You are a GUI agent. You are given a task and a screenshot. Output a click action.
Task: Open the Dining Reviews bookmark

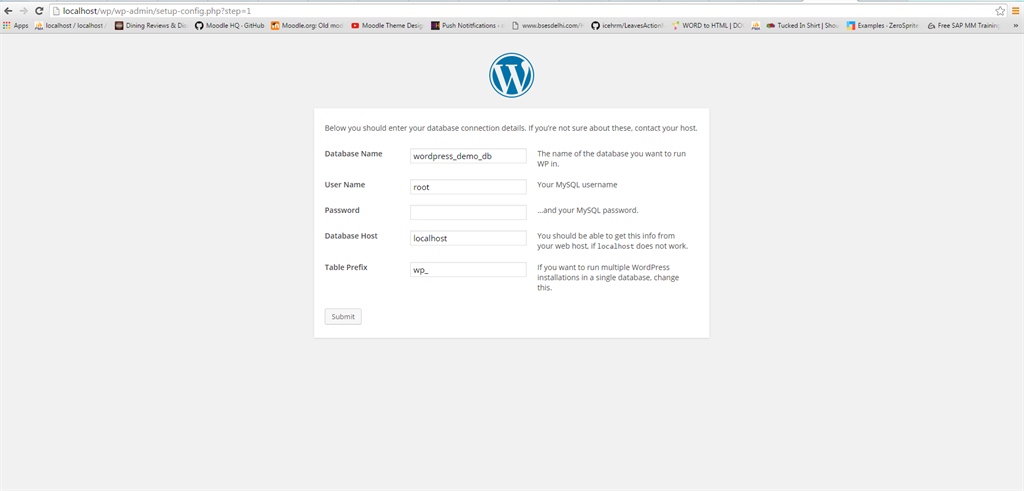coord(151,26)
